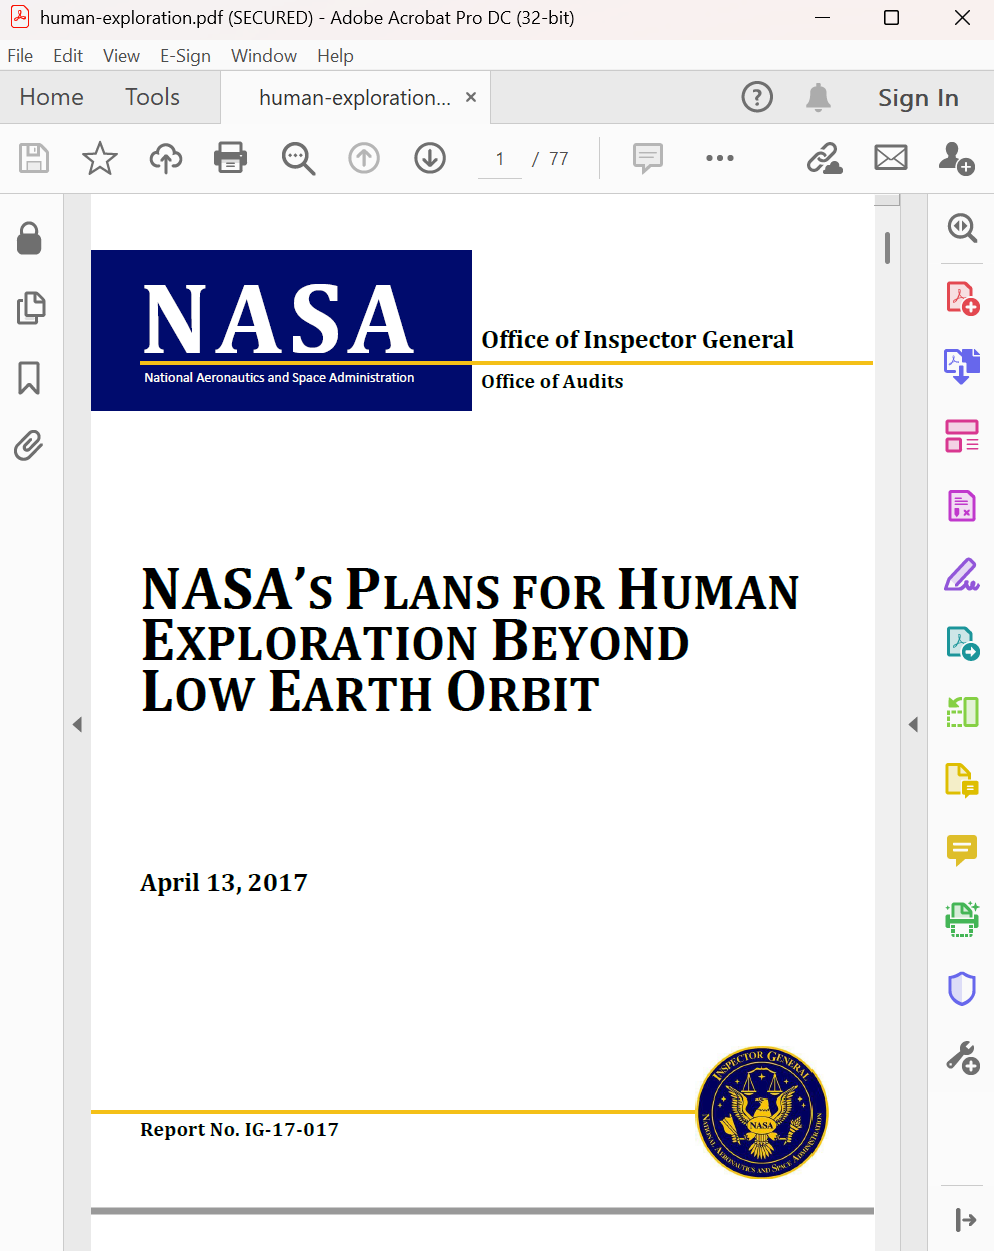994x1251 pixels.
Task: Close the human-exploration document tab
Action: (x=471, y=97)
